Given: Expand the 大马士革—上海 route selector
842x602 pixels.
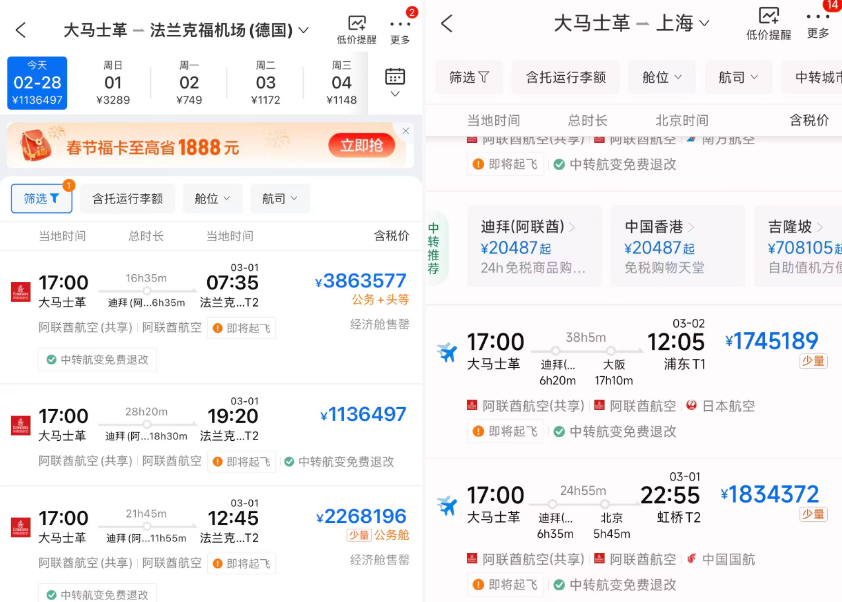Looking at the screenshot, I should pos(638,22).
